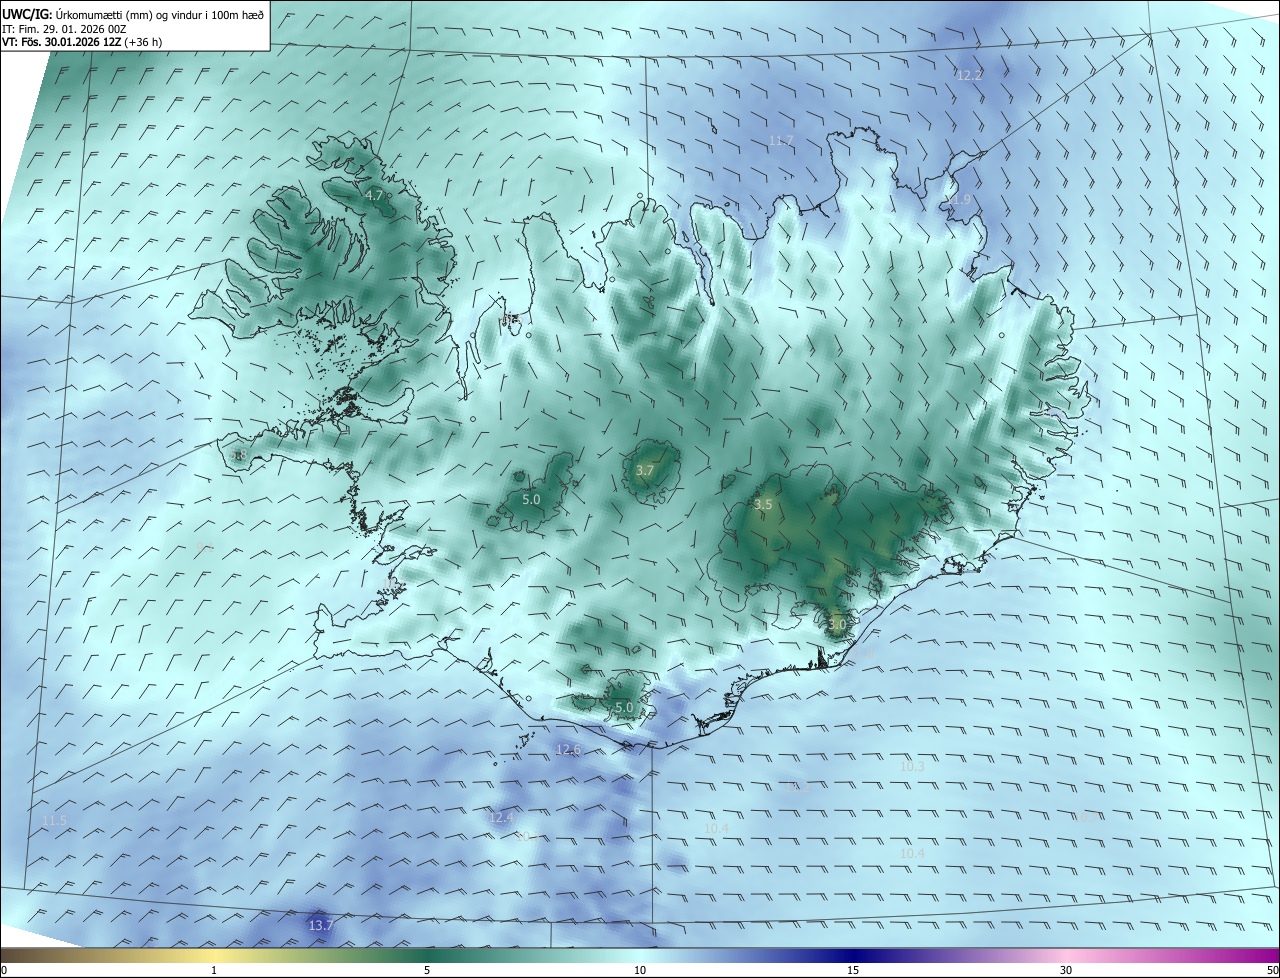
Task: Click the 3.5 value on Vatnajökull
Action: [763, 505]
